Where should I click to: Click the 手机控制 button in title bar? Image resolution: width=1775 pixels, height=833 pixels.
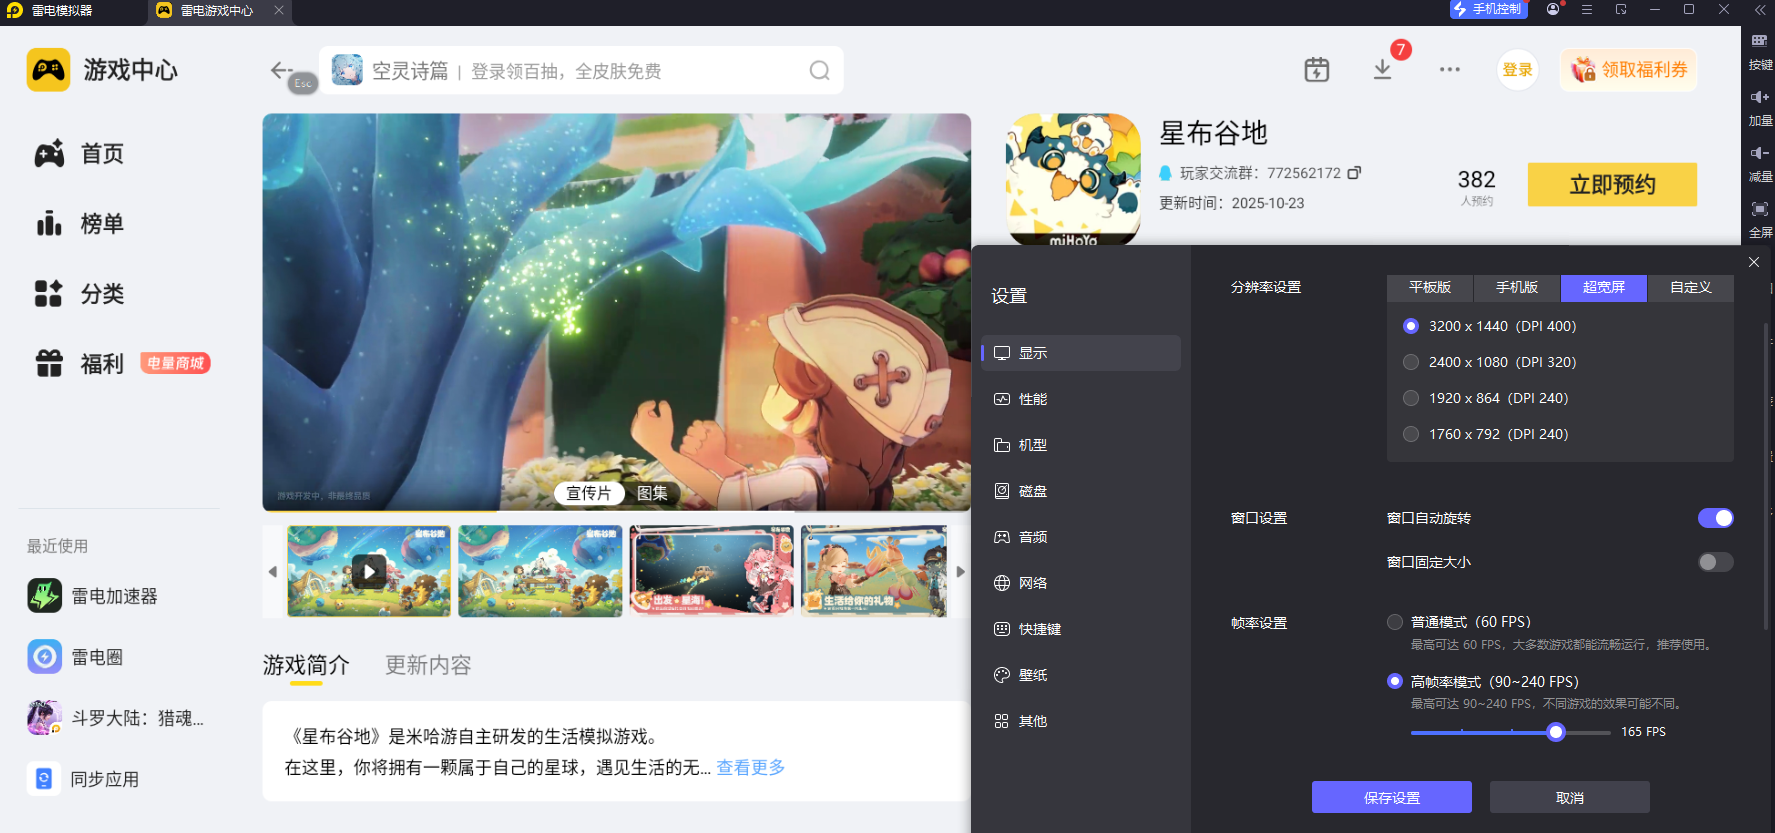tap(1489, 9)
